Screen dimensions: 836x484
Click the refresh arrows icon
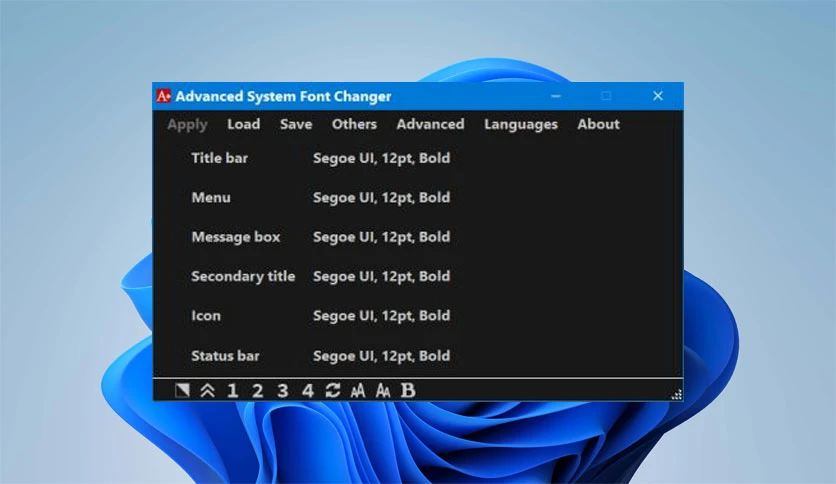point(333,391)
